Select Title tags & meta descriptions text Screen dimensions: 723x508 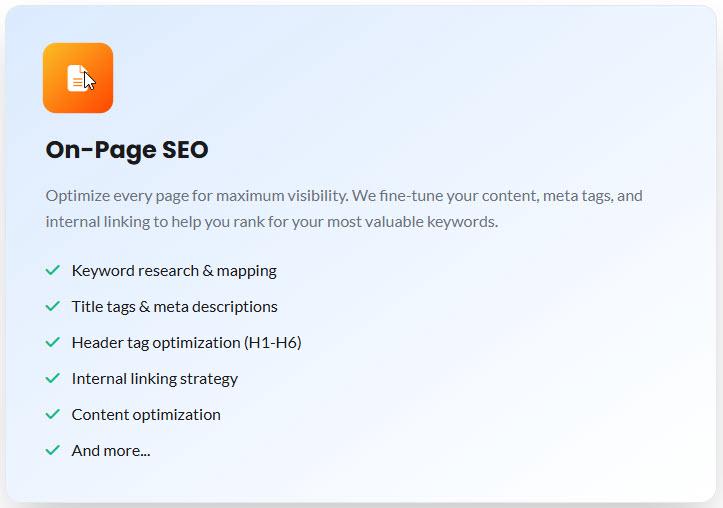pyautogui.click(x=175, y=306)
